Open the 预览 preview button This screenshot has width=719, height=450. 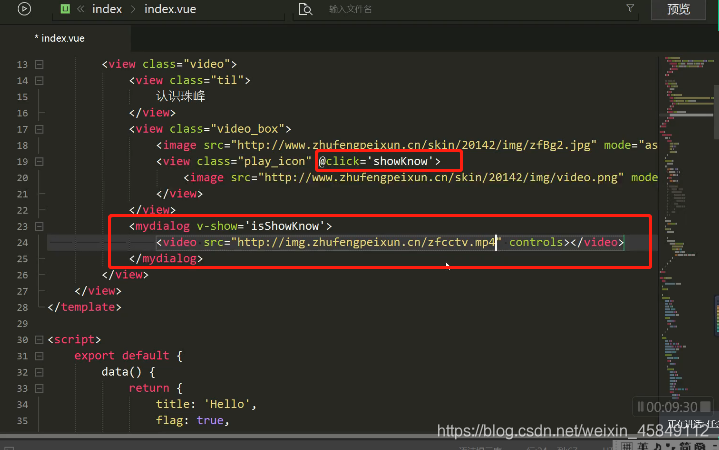678,9
